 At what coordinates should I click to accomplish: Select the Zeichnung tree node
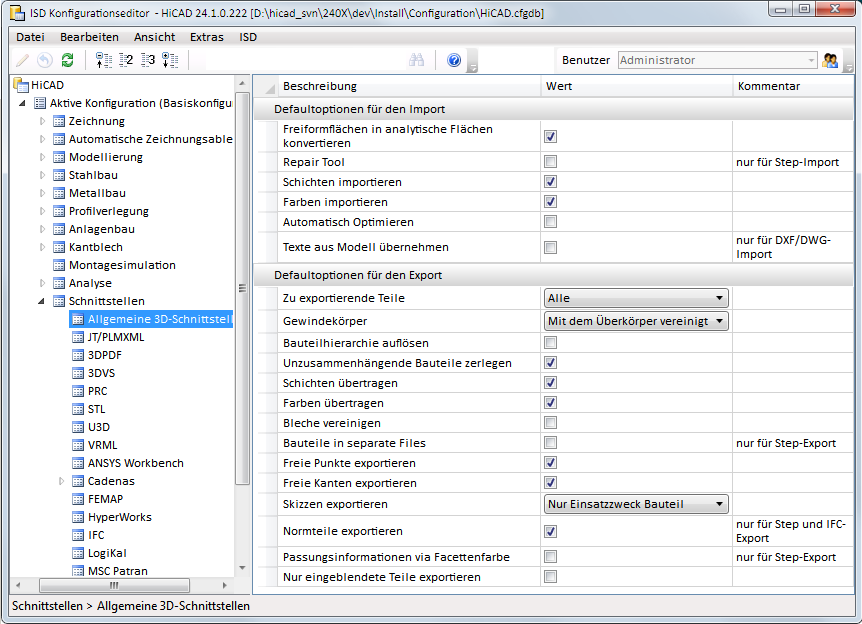click(96, 121)
